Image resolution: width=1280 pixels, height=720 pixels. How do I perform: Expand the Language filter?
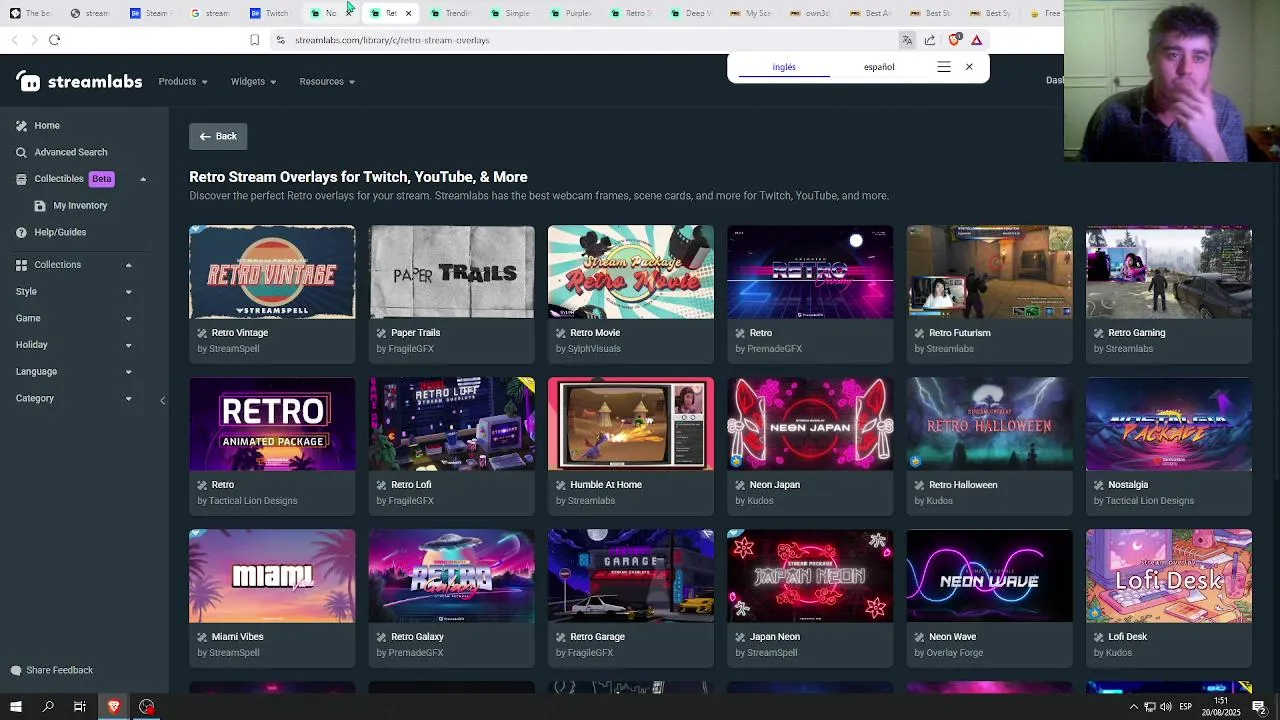coord(128,372)
